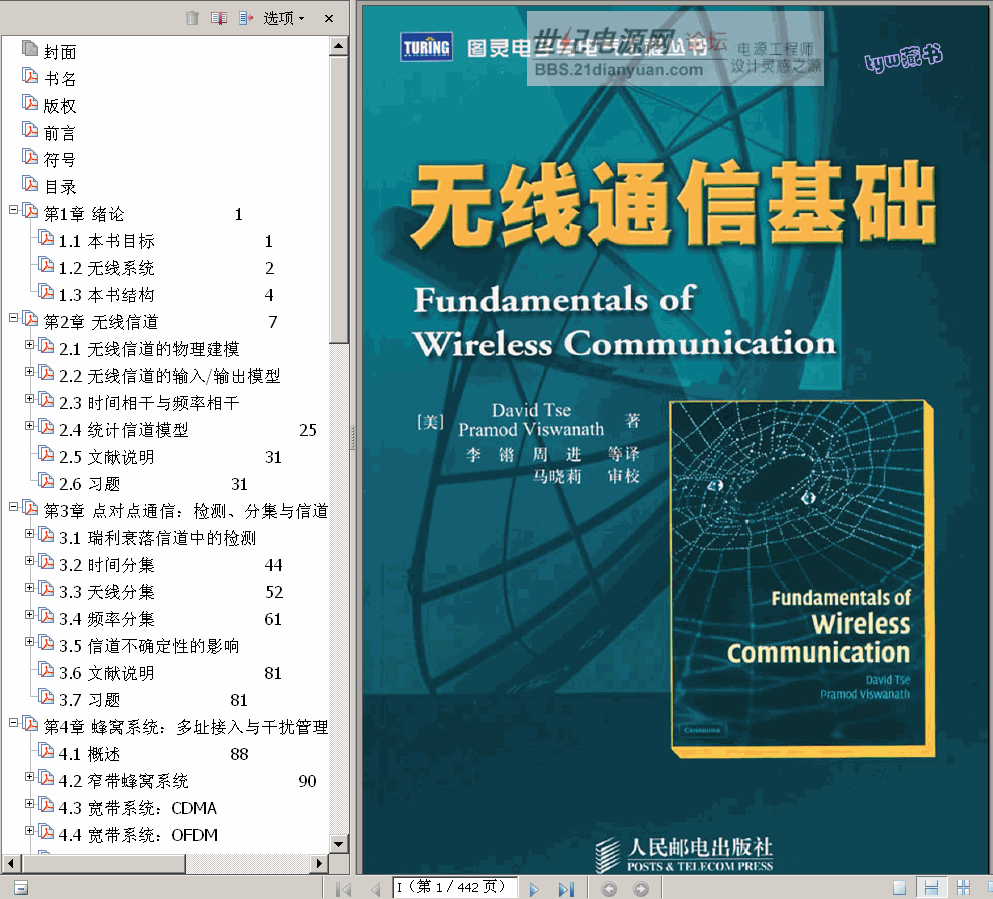The image size is (993, 899).
Task: Click the bookmarks panel scroll down arrow
Action: coord(339,844)
